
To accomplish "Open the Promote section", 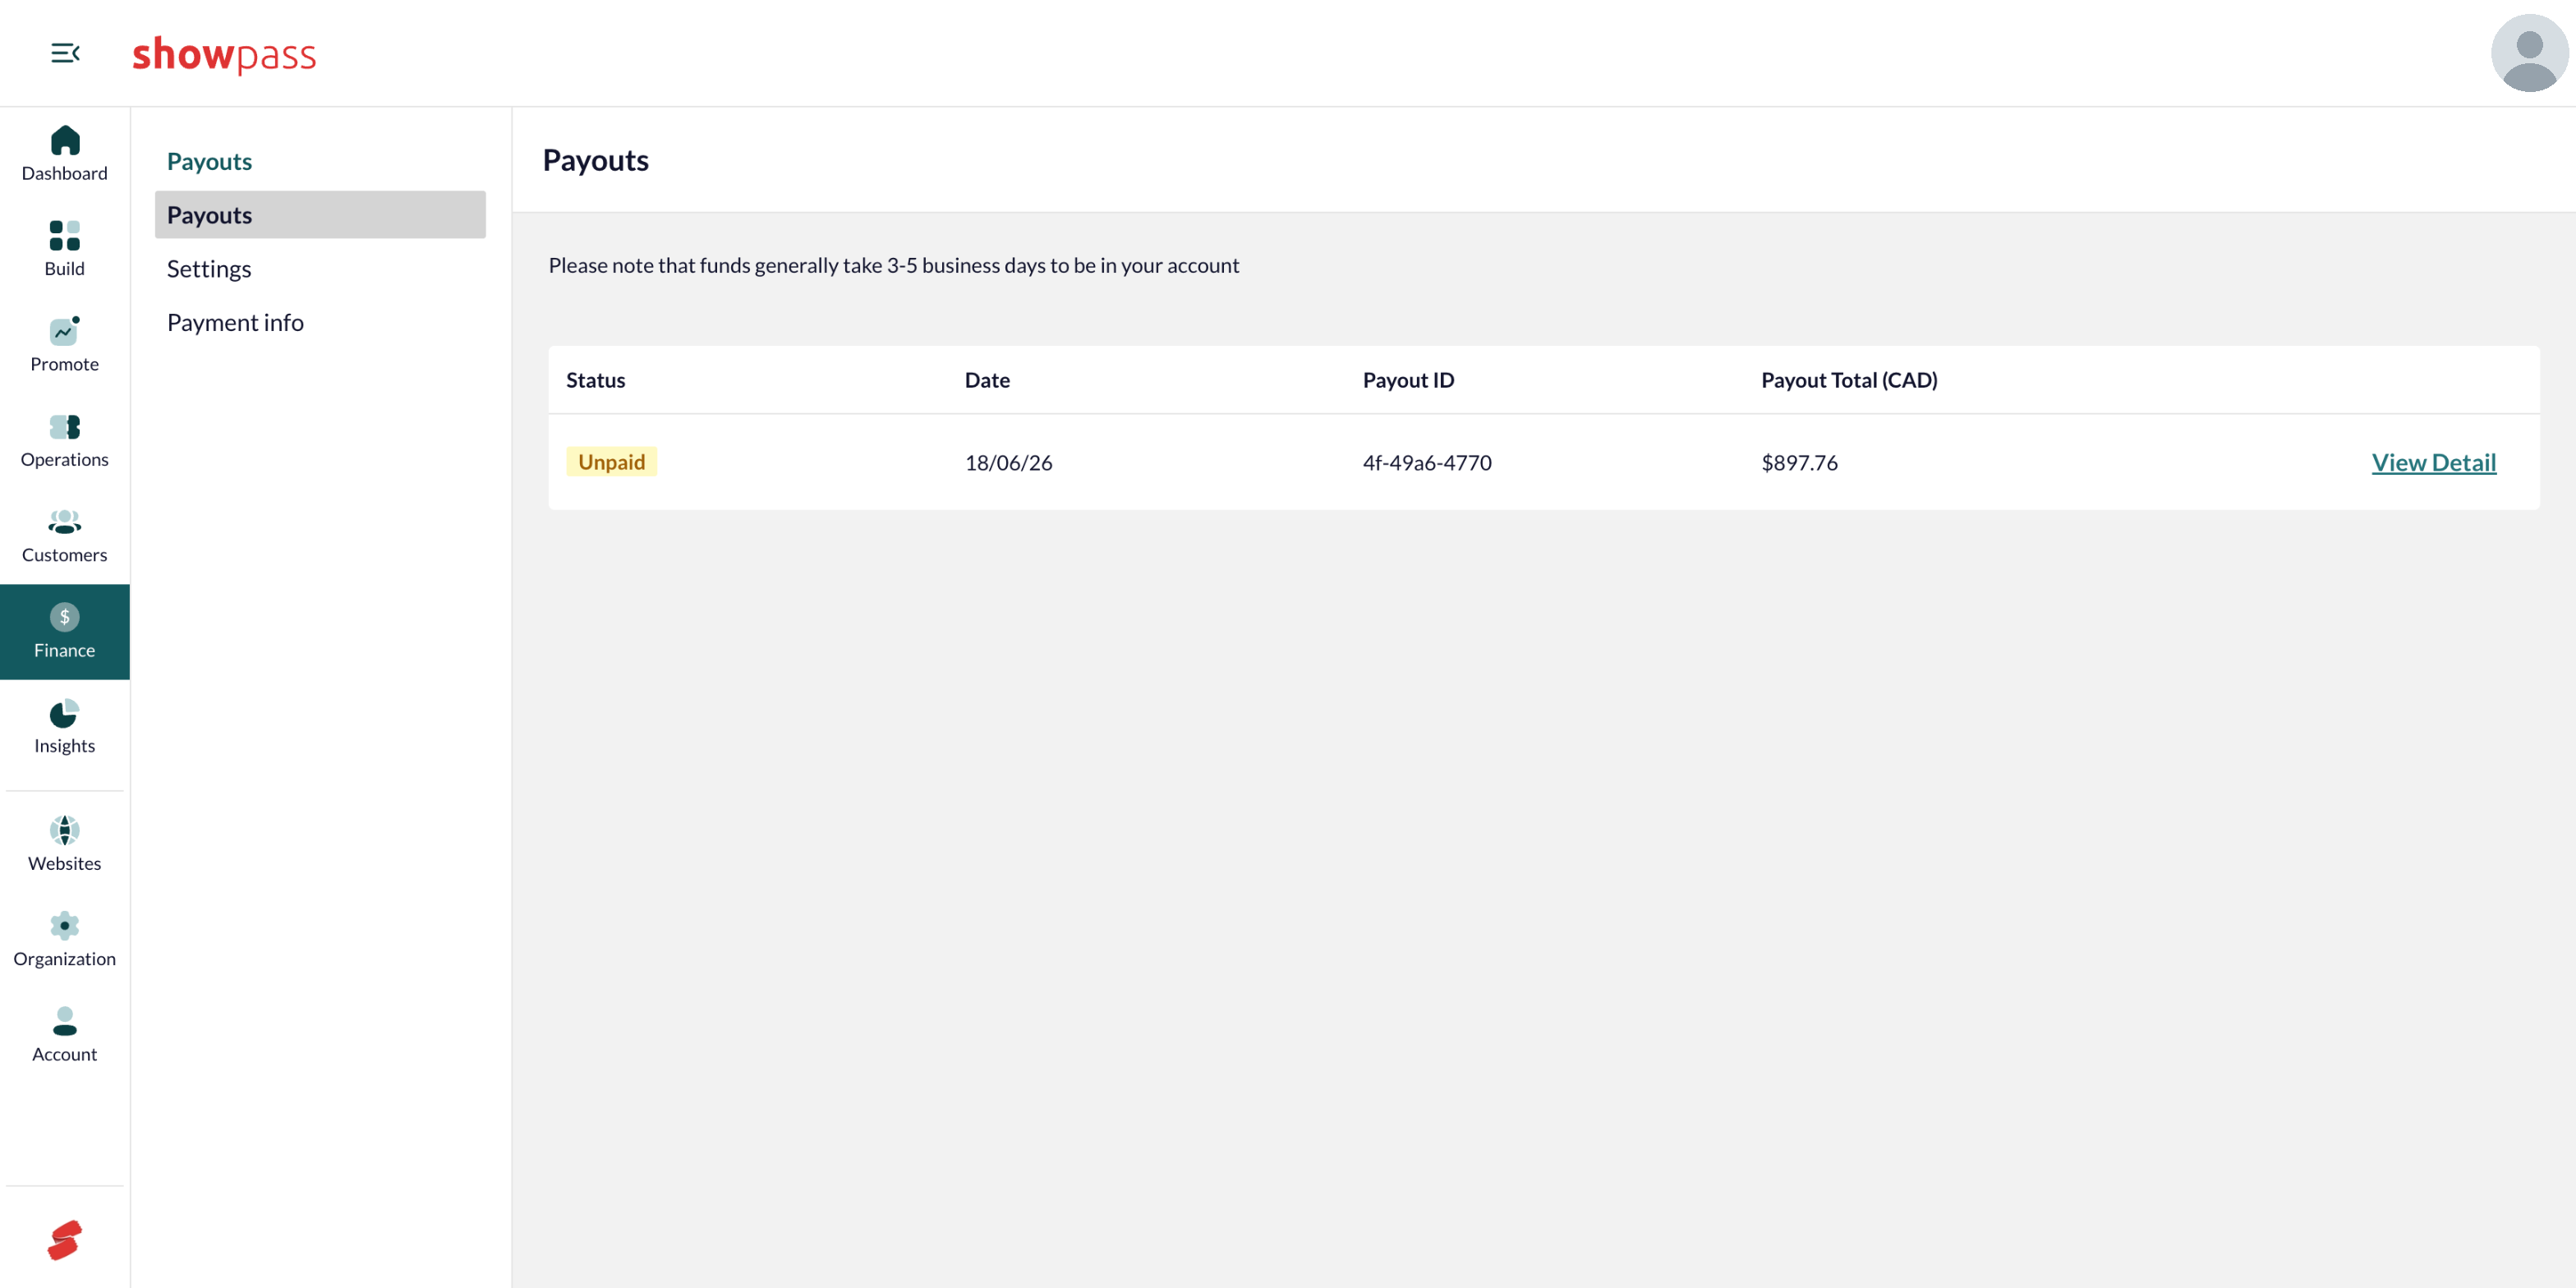I will coord(65,345).
